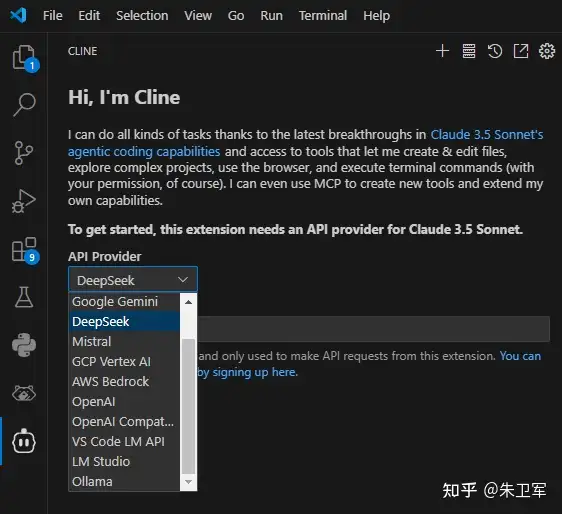Open Run and Debug view
Viewport: 562px width, 514px height.
(x=24, y=201)
